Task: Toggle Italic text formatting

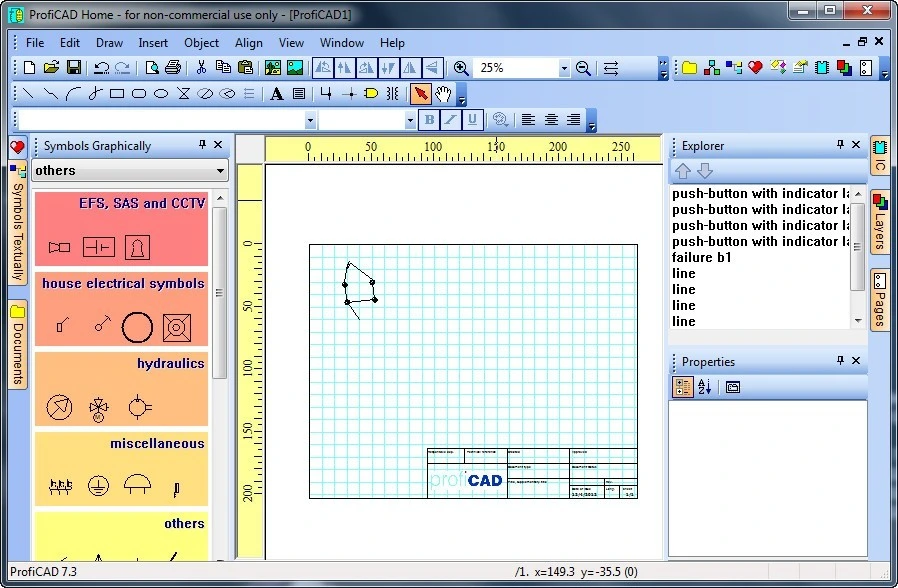Action: click(x=451, y=120)
